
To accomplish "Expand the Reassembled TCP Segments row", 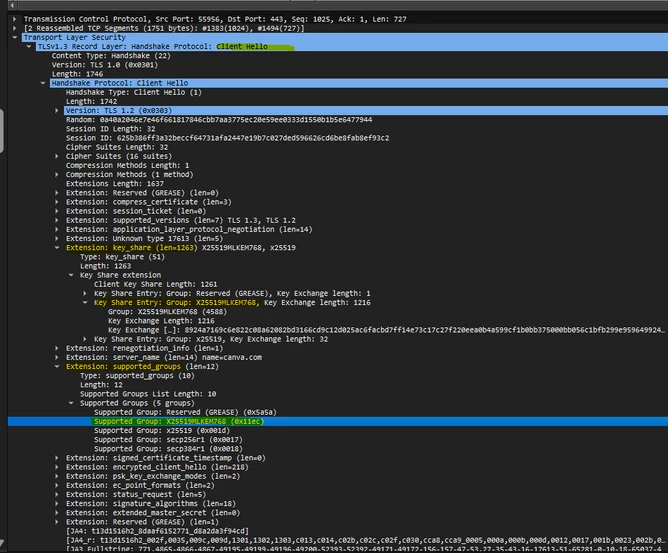I will pyautogui.click(x=14, y=28).
